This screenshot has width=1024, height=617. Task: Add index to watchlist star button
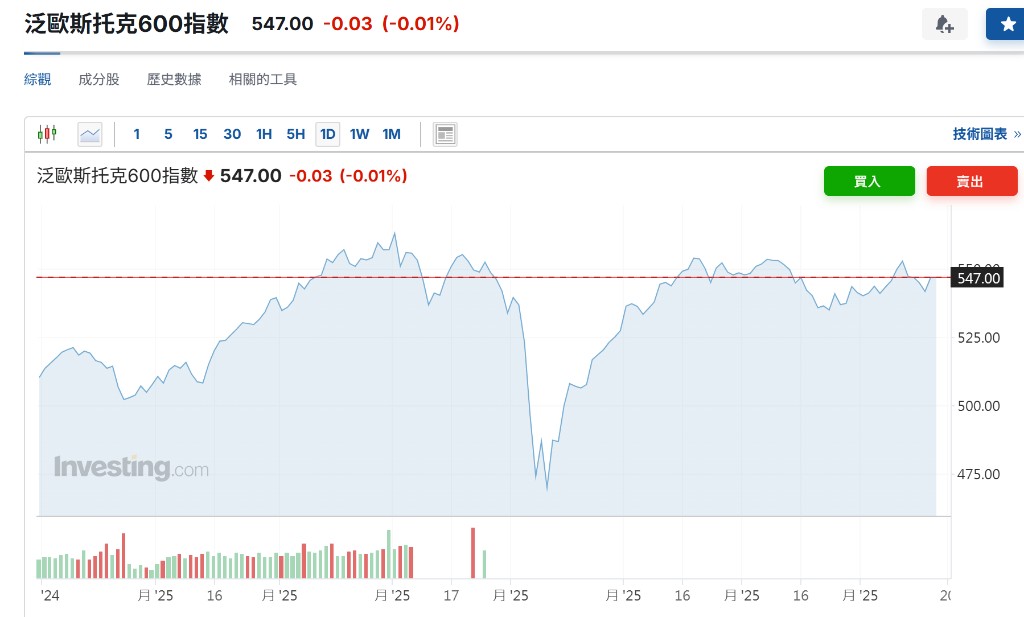pos(1006,24)
